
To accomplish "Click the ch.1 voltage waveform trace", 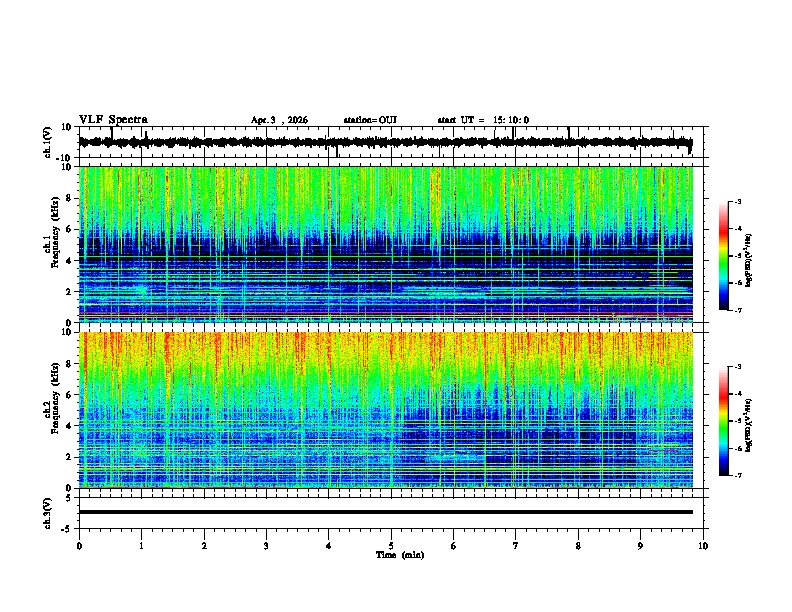I will tap(385, 142).
